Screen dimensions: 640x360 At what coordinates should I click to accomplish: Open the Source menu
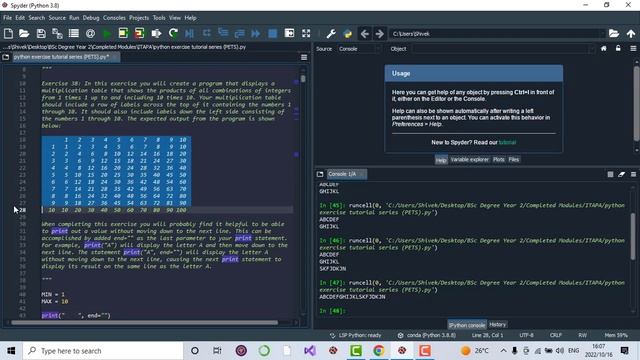[57, 18]
